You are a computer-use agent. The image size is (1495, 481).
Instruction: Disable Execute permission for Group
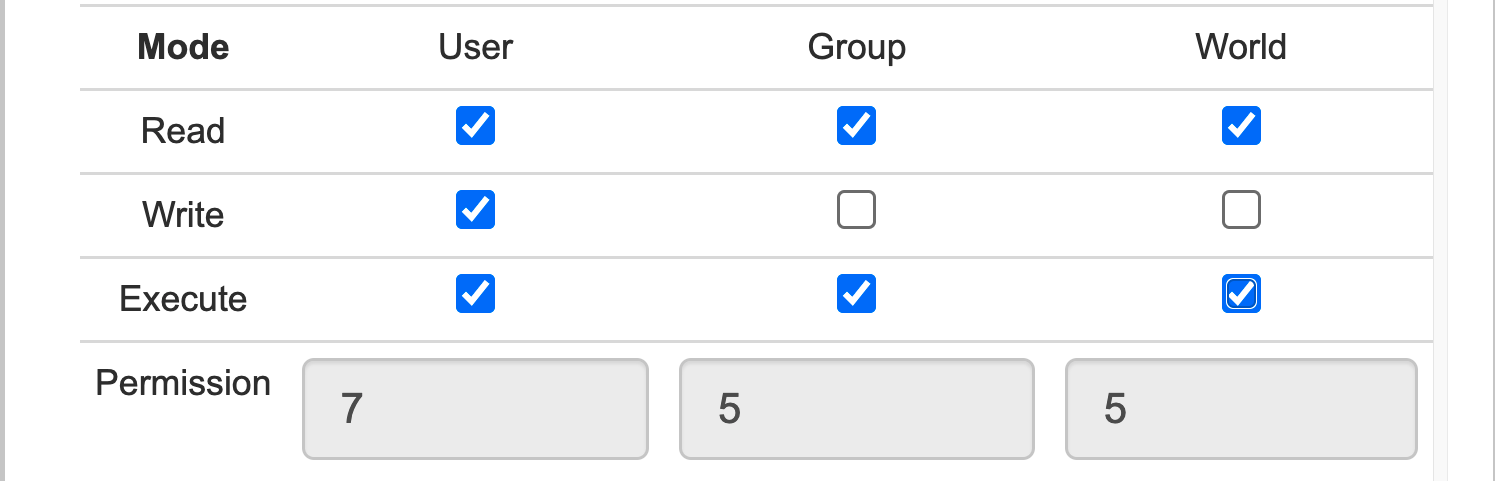pyautogui.click(x=856, y=294)
